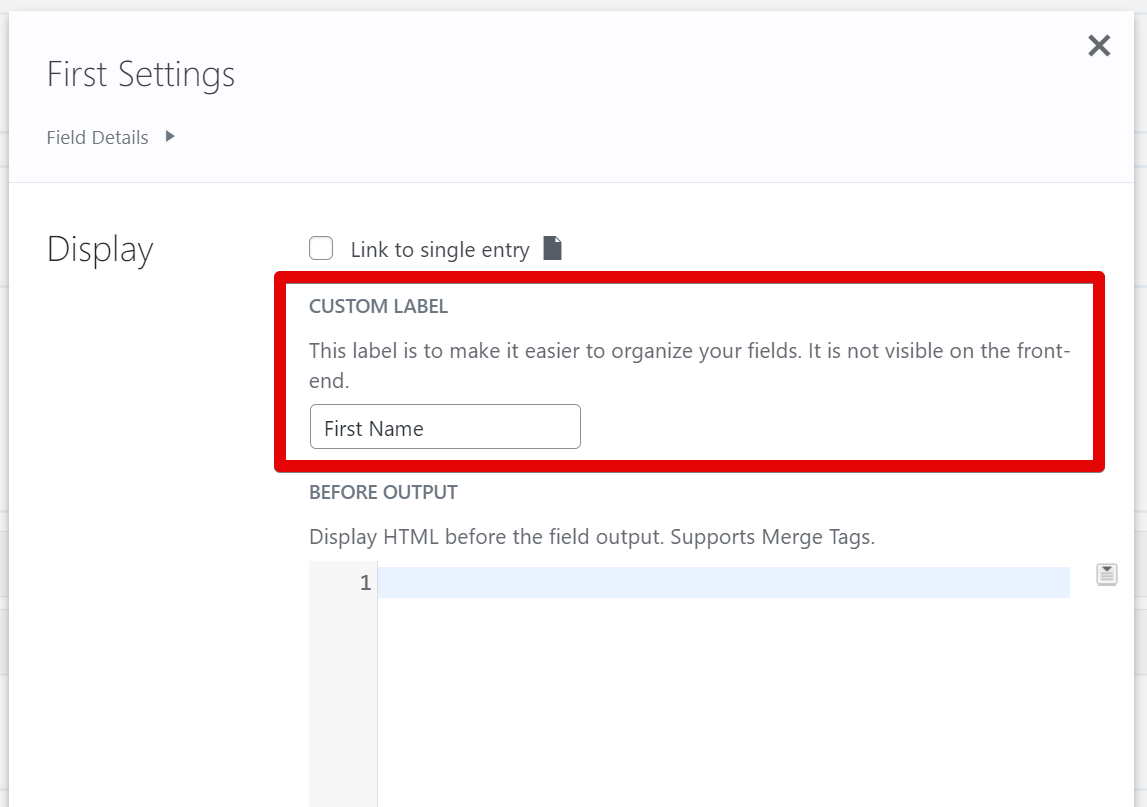This screenshot has height=807, width=1147.
Task: Click the First Settings dialog title
Action: click(141, 74)
